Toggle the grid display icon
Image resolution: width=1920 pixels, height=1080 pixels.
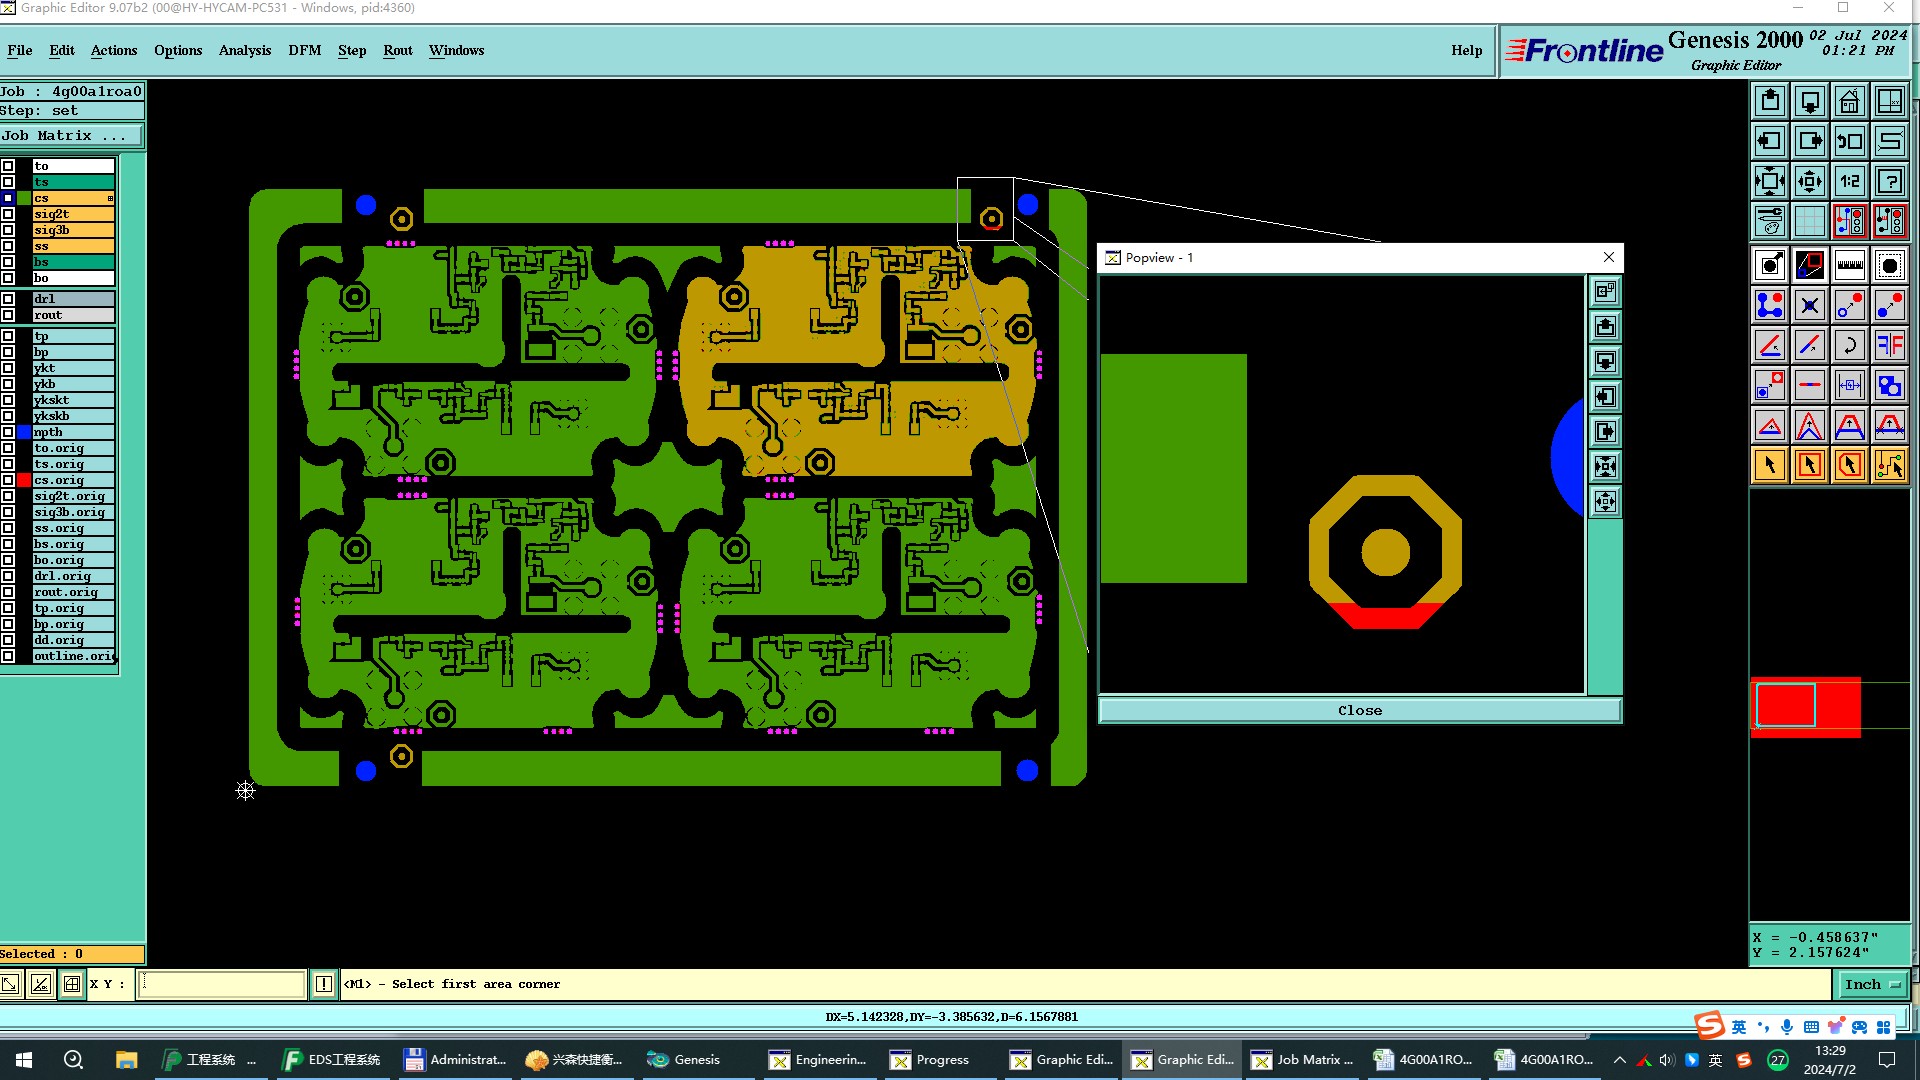click(x=1809, y=221)
